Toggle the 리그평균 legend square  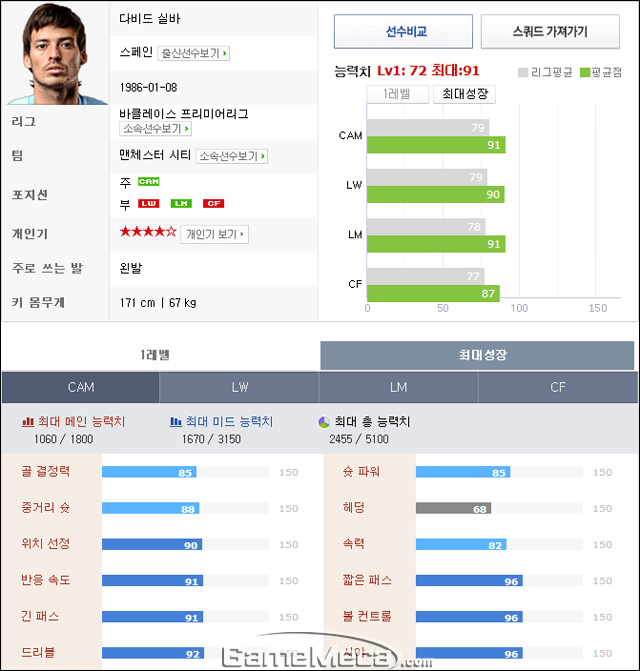coord(522,72)
